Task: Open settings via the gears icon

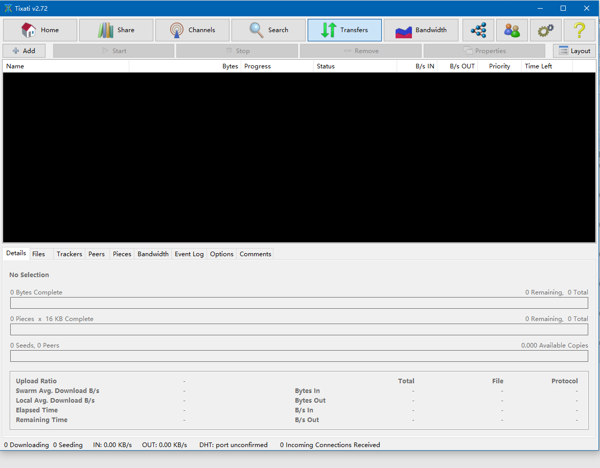Action: pyautogui.click(x=545, y=30)
